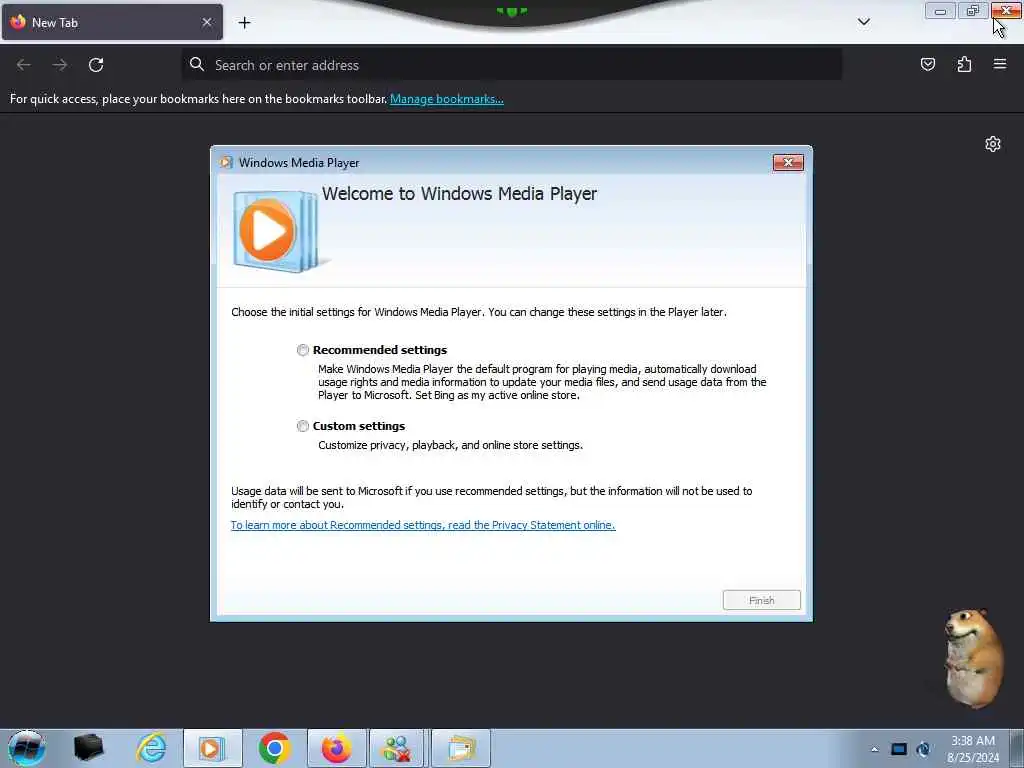This screenshot has height=768, width=1024.
Task: Click the Show desktop strip at the taskbar end
Action: [1016, 748]
